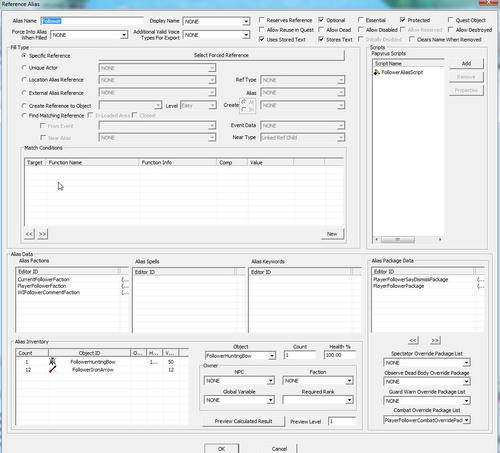Click scripts list right scroll arrow
This screenshot has width=500, height=453.
pos(440,239)
